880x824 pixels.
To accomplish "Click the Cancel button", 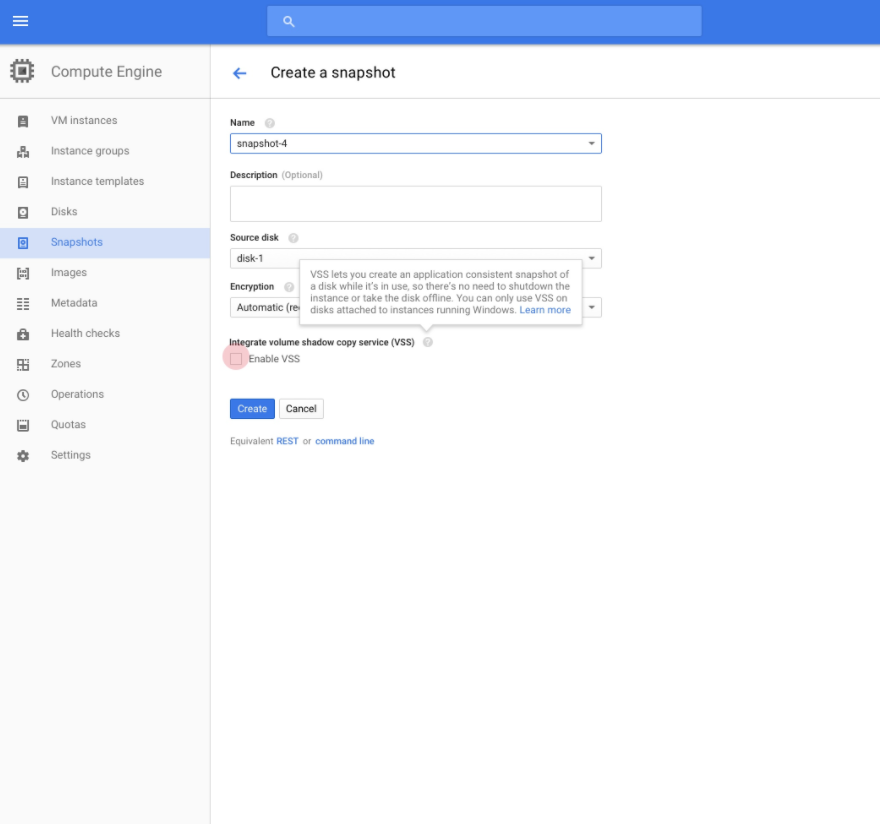I will [301, 409].
